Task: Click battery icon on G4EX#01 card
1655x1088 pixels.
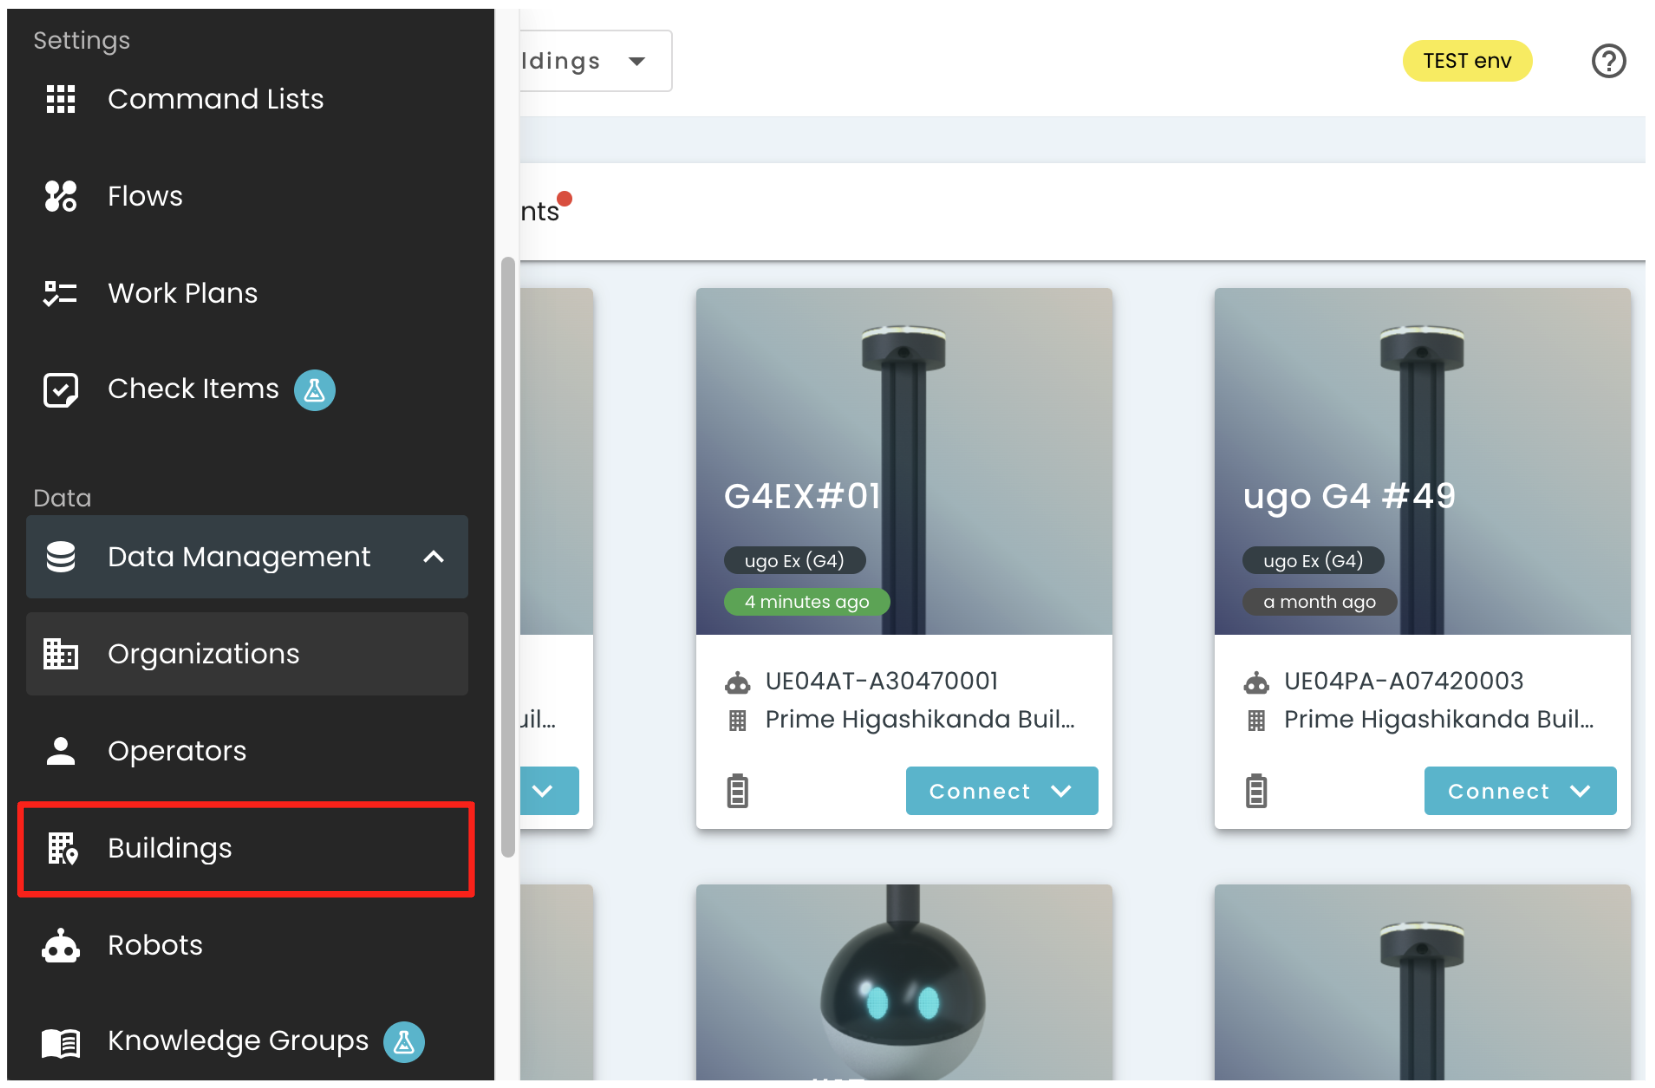Action: tap(738, 791)
